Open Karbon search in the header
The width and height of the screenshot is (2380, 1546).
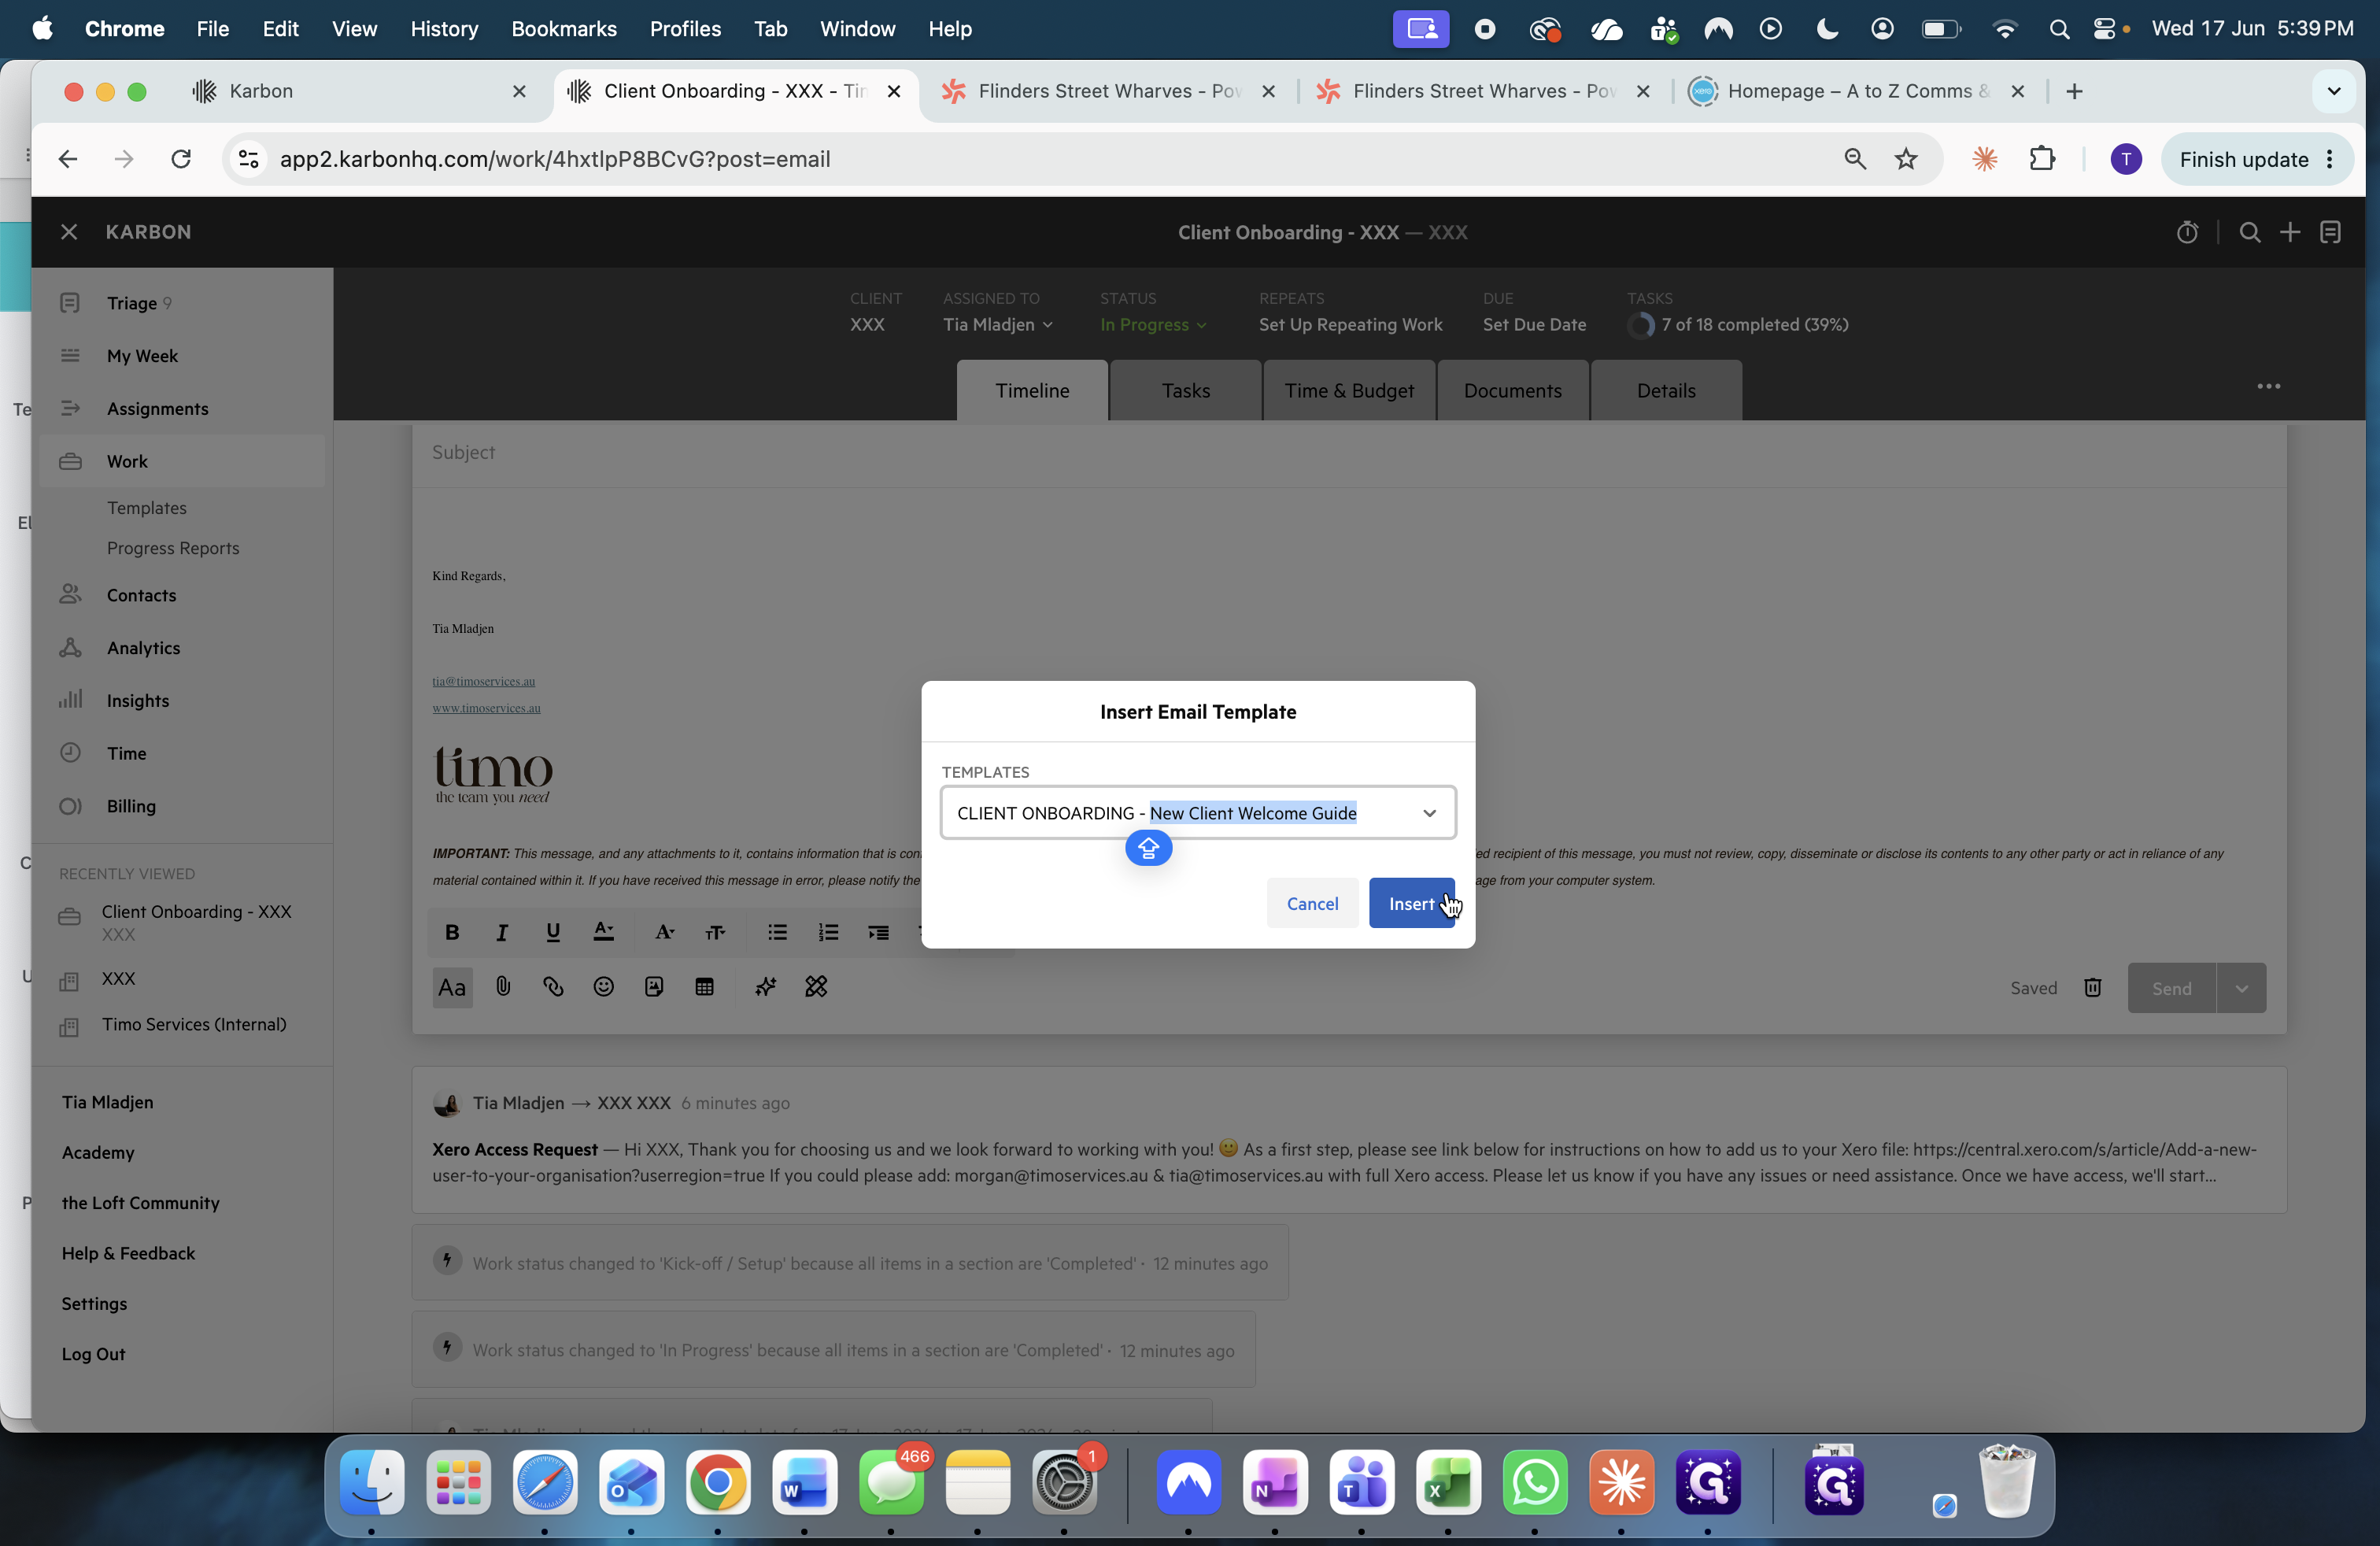pyautogui.click(x=2250, y=232)
